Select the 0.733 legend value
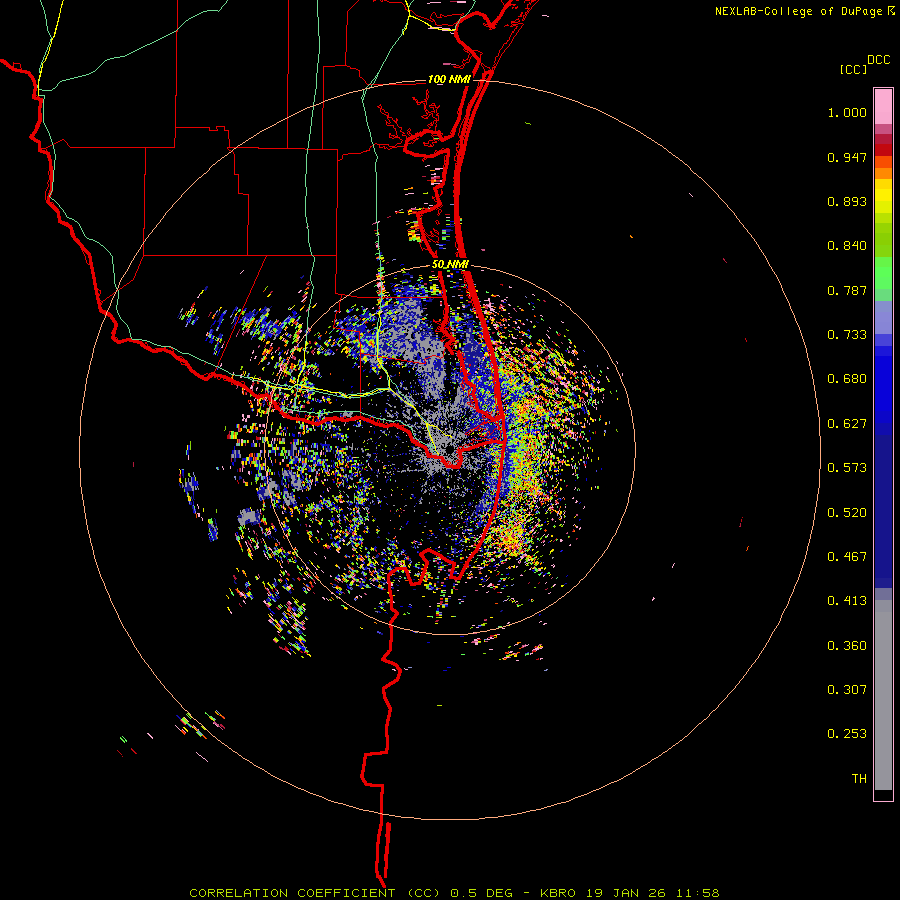Screen dimensions: 900x900 (847, 335)
